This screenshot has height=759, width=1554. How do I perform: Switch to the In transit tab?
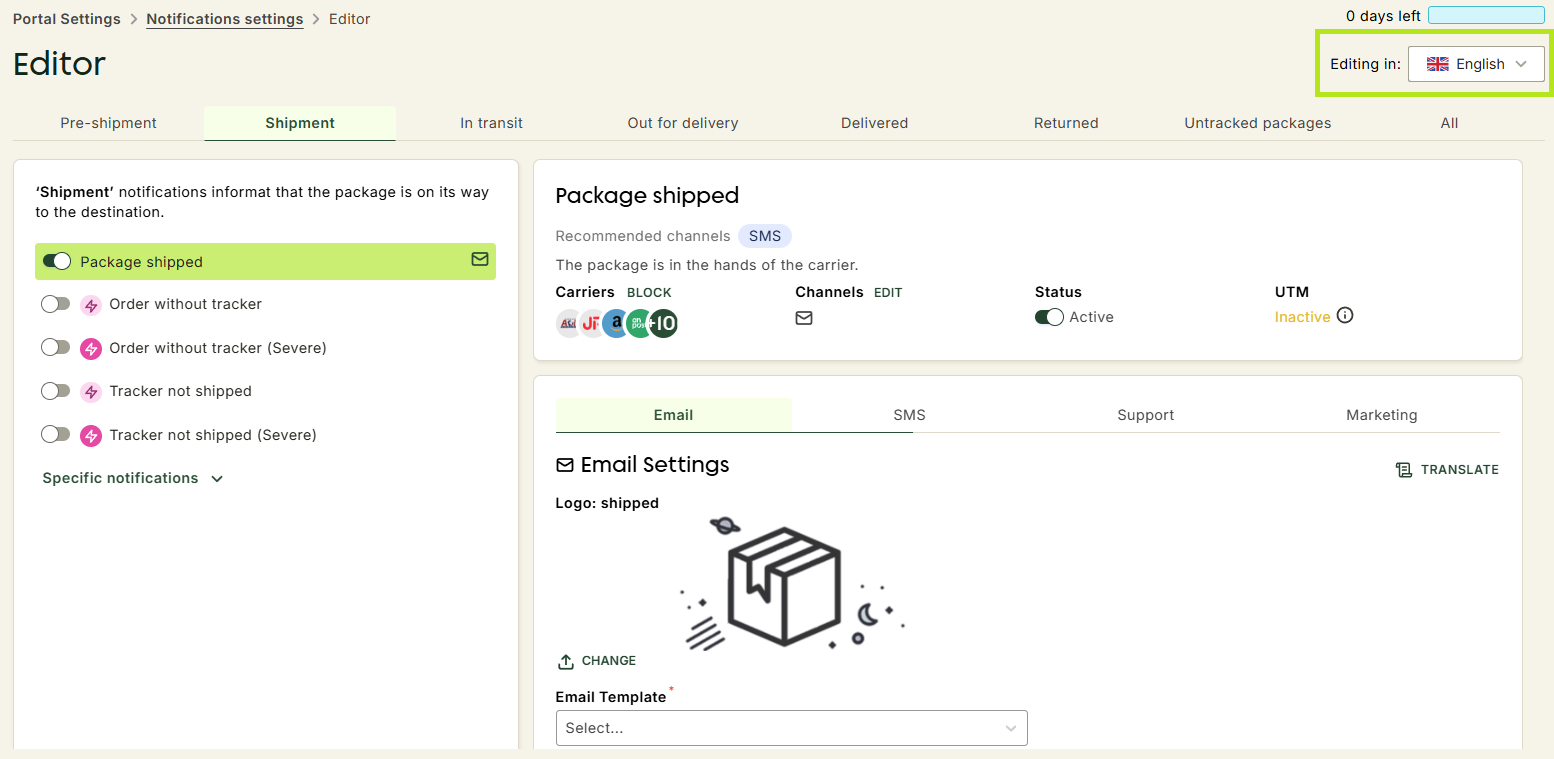click(491, 123)
